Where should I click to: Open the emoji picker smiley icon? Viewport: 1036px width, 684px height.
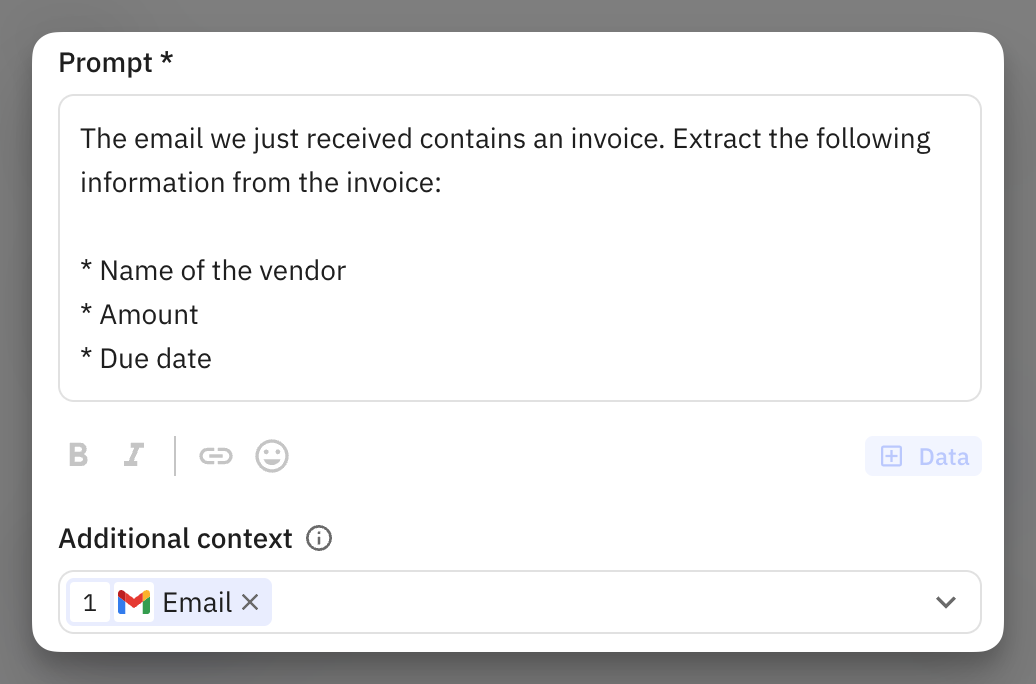pyautogui.click(x=272, y=456)
